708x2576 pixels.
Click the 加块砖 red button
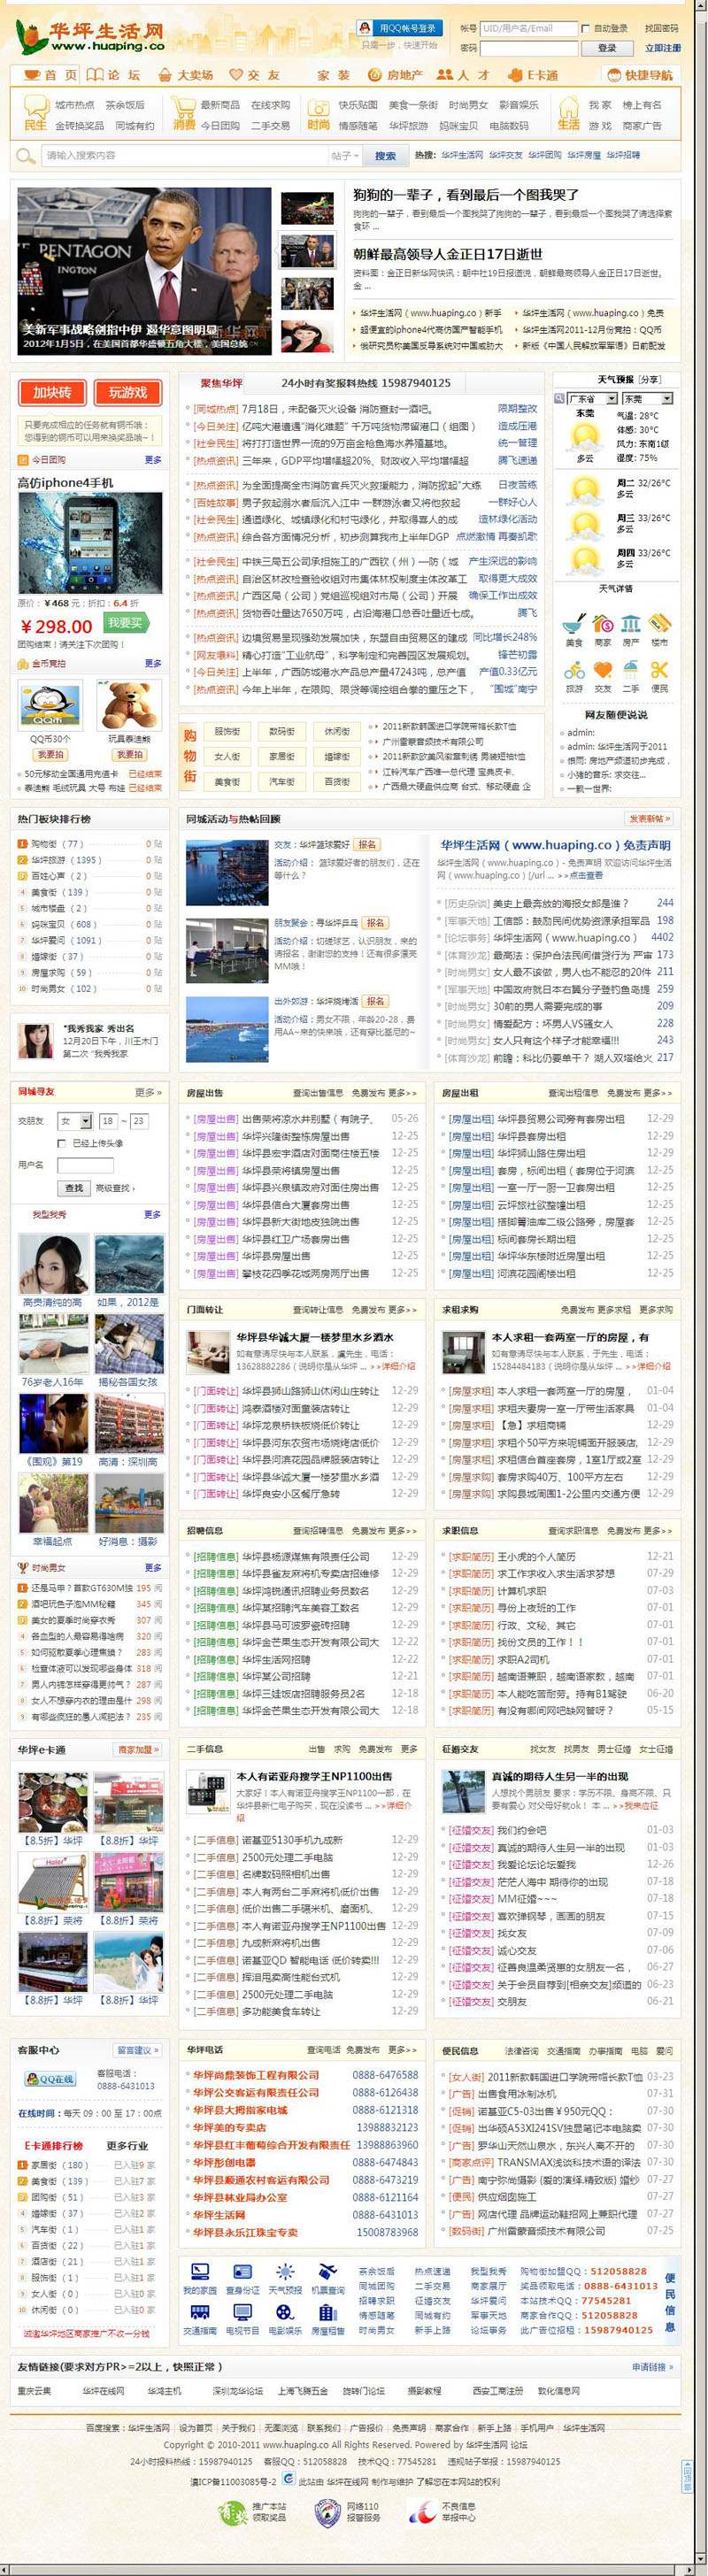(x=52, y=393)
